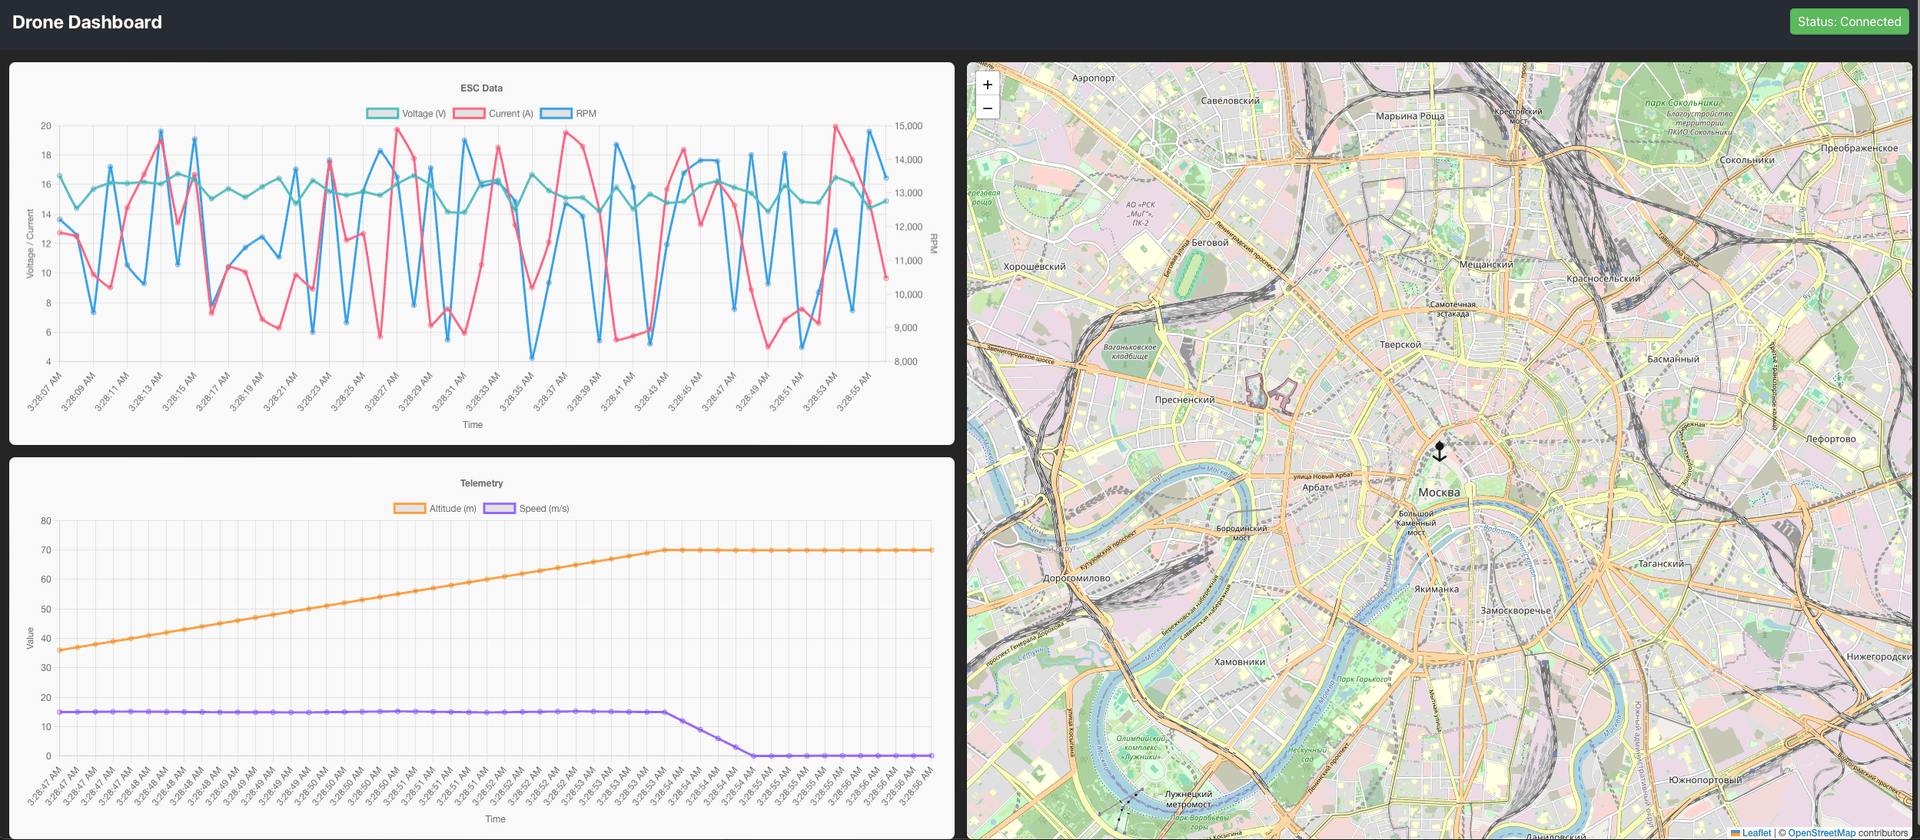The image size is (1920, 840).
Task: Click the purple Speed (m/s) legend swatch
Action: 499,509
